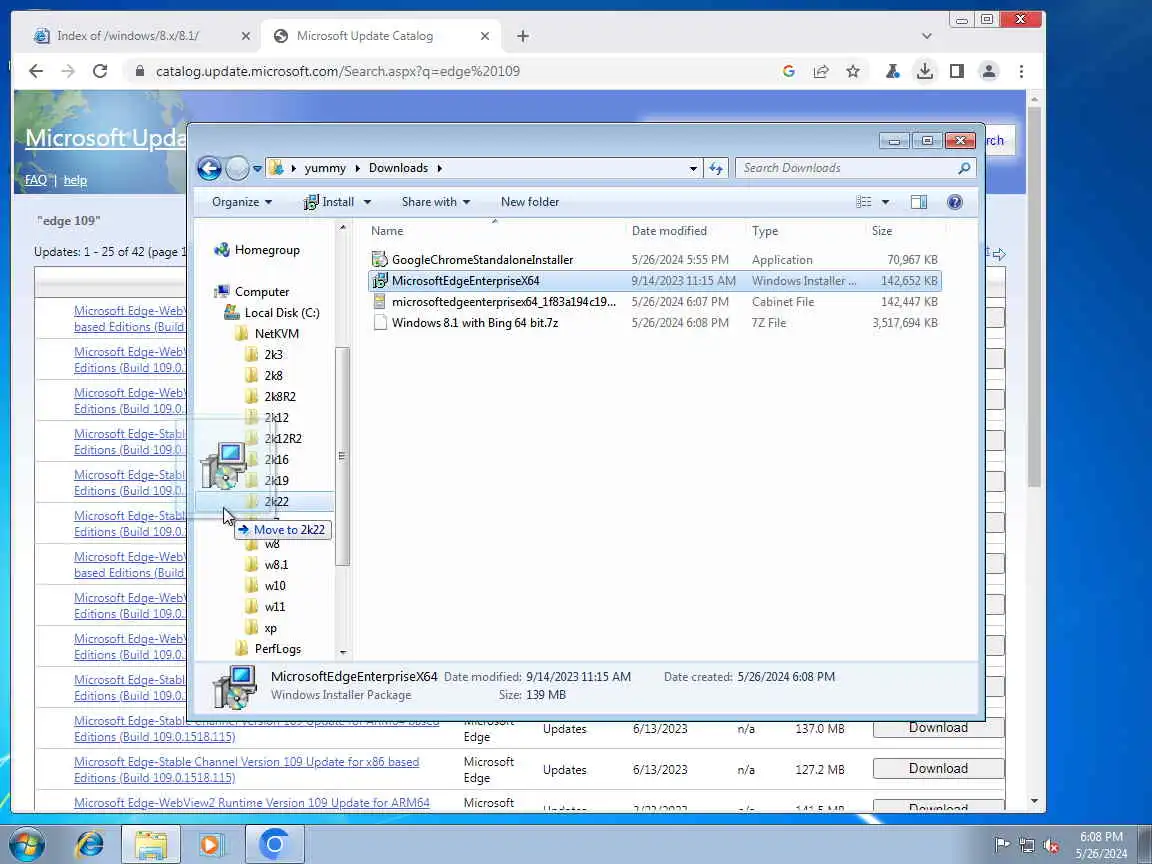Select the NetKVM folder in tree
This screenshot has width=1152, height=864.
(x=276, y=334)
